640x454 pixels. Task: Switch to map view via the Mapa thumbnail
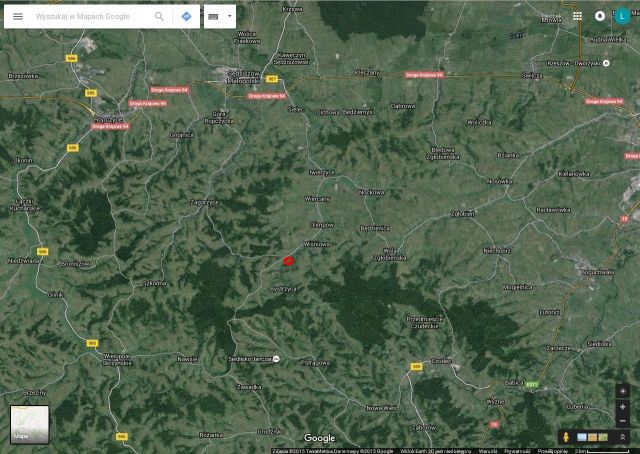pos(29,425)
